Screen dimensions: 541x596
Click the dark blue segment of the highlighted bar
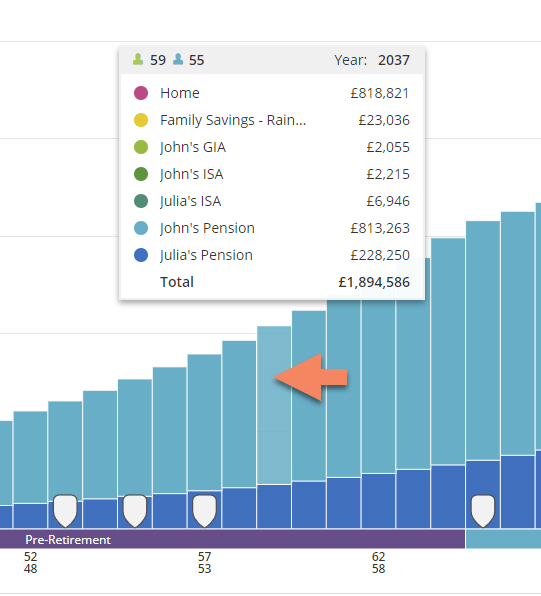tap(274, 507)
